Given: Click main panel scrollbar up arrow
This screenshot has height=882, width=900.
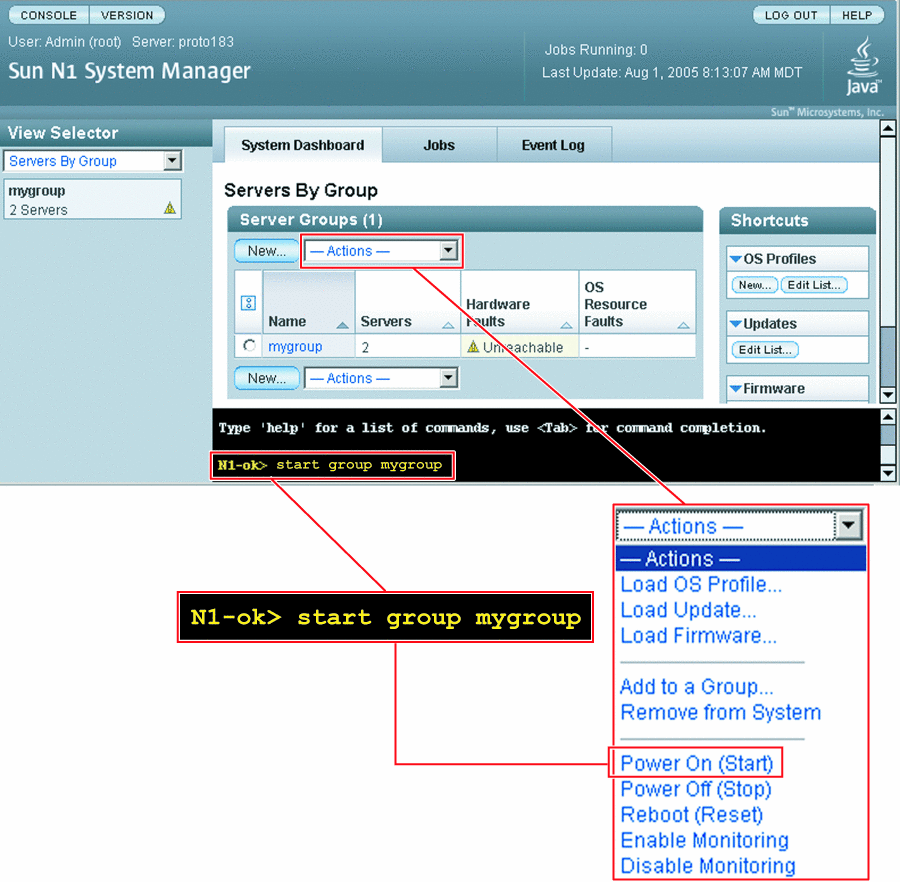Looking at the screenshot, I should 887,128.
